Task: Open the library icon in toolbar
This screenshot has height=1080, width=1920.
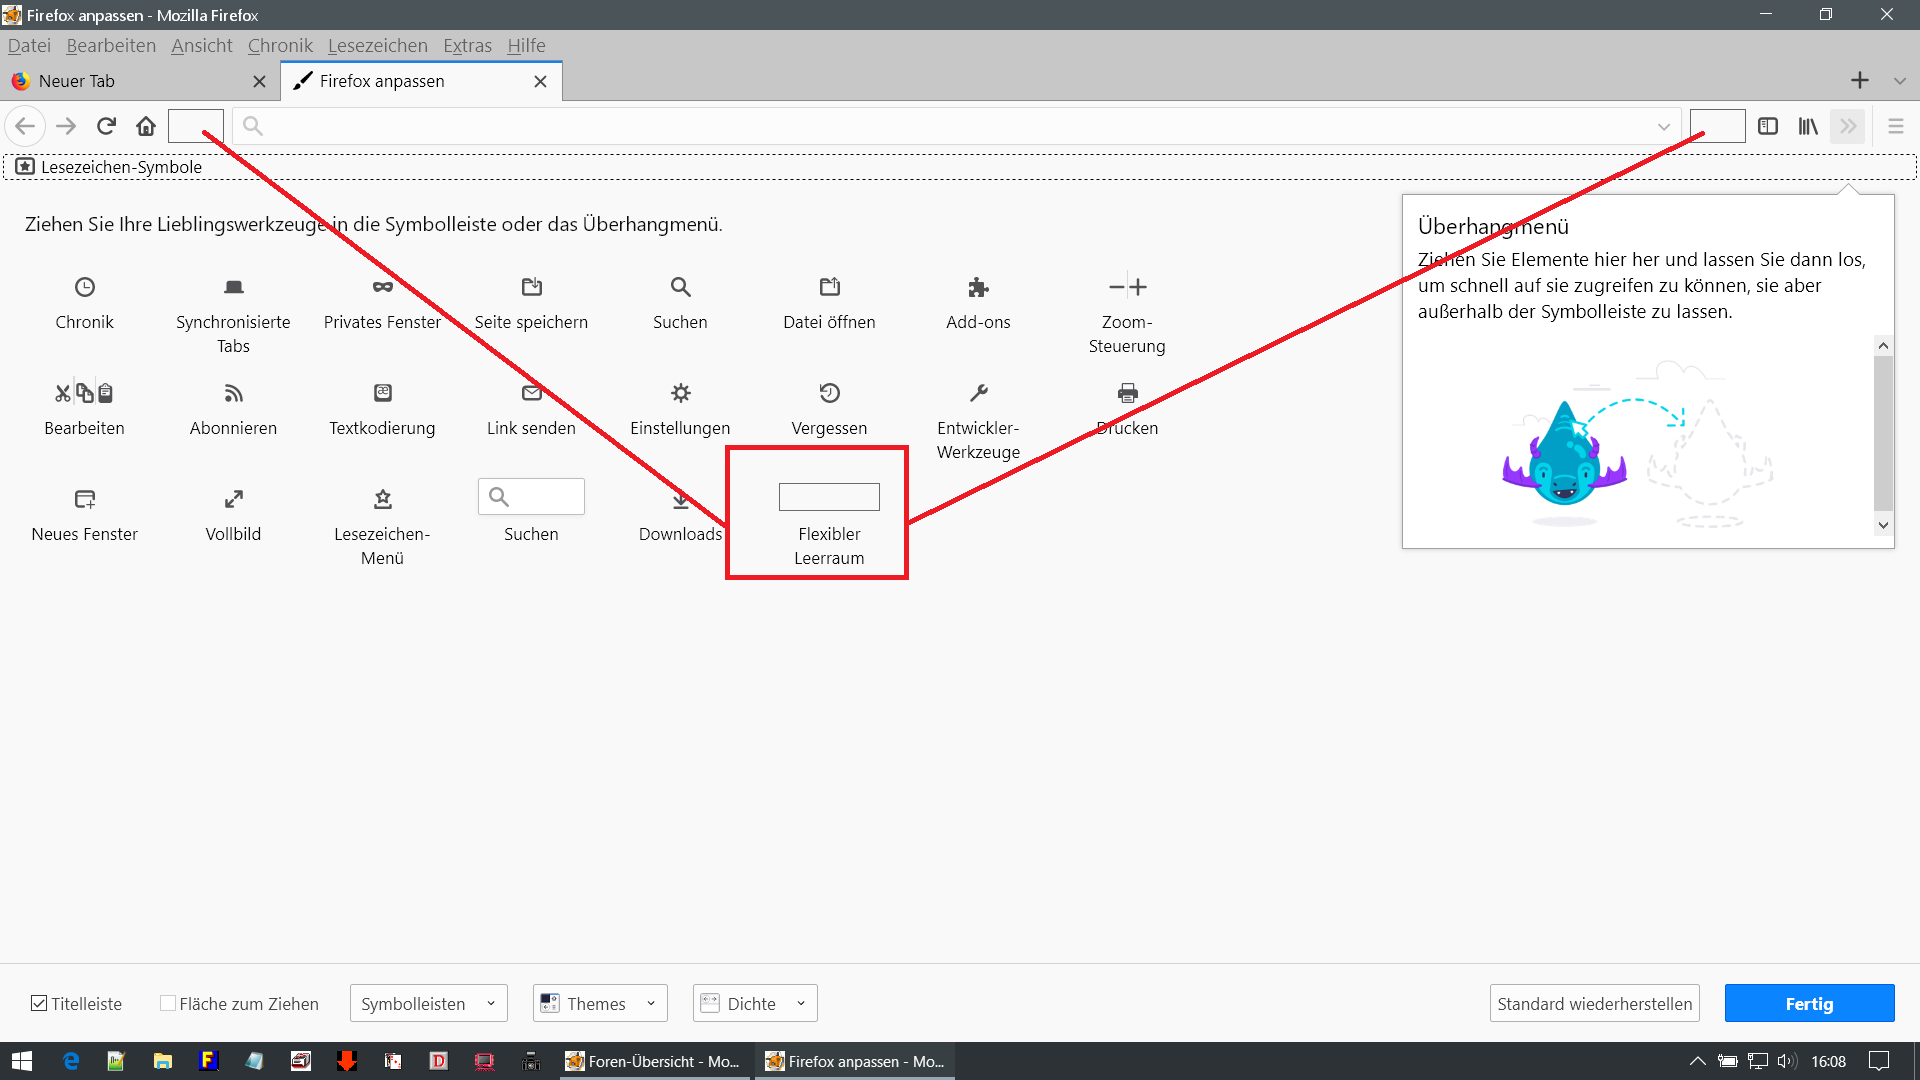Action: point(1808,126)
